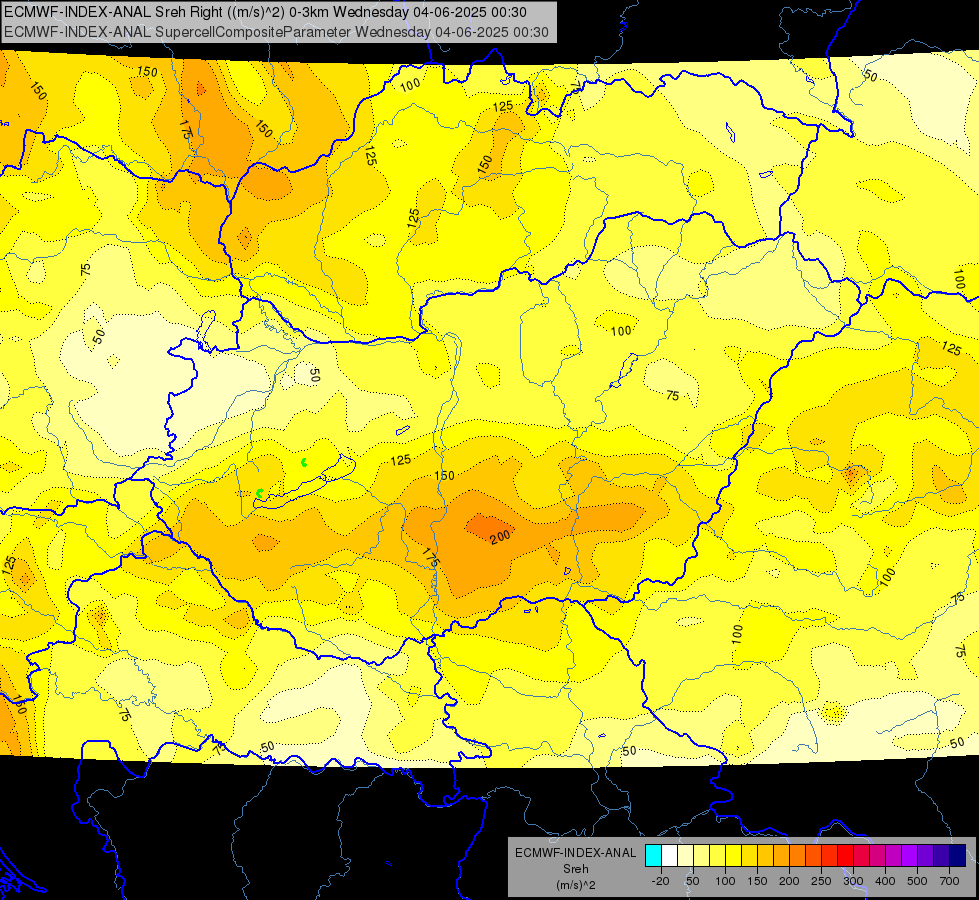The image size is (979, 900).
Task: Click the legend value label 700
Action: [949, 881]
